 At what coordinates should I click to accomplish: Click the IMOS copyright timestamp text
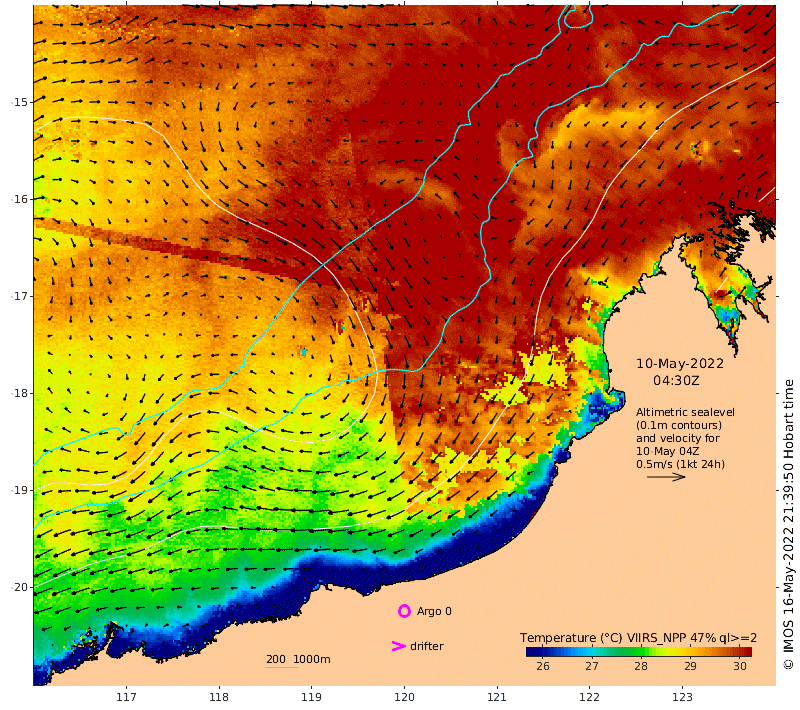click(789, 524)
